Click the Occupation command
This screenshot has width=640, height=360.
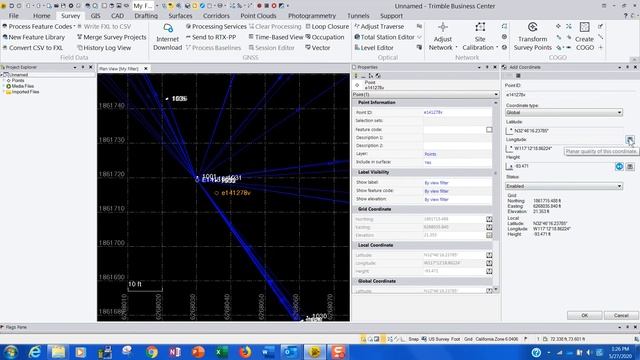pos(325,37)
